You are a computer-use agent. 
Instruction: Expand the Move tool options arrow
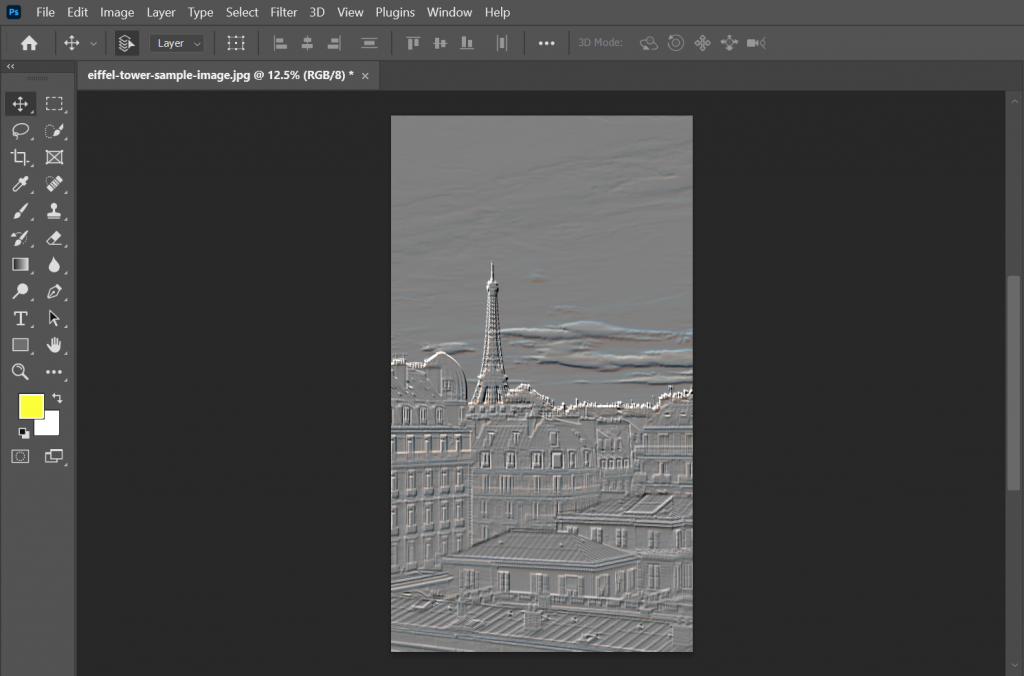(x=93, y=42)
